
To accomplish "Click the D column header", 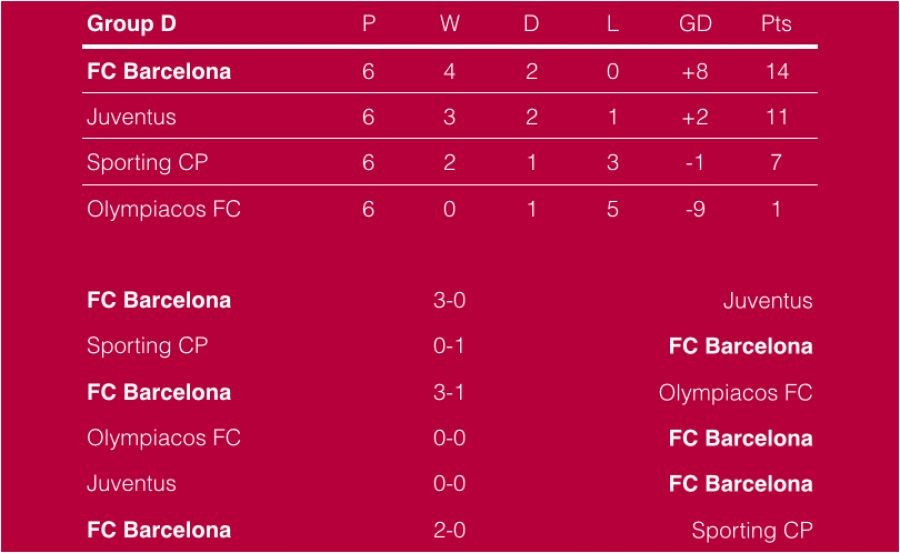I will point(531,24).
